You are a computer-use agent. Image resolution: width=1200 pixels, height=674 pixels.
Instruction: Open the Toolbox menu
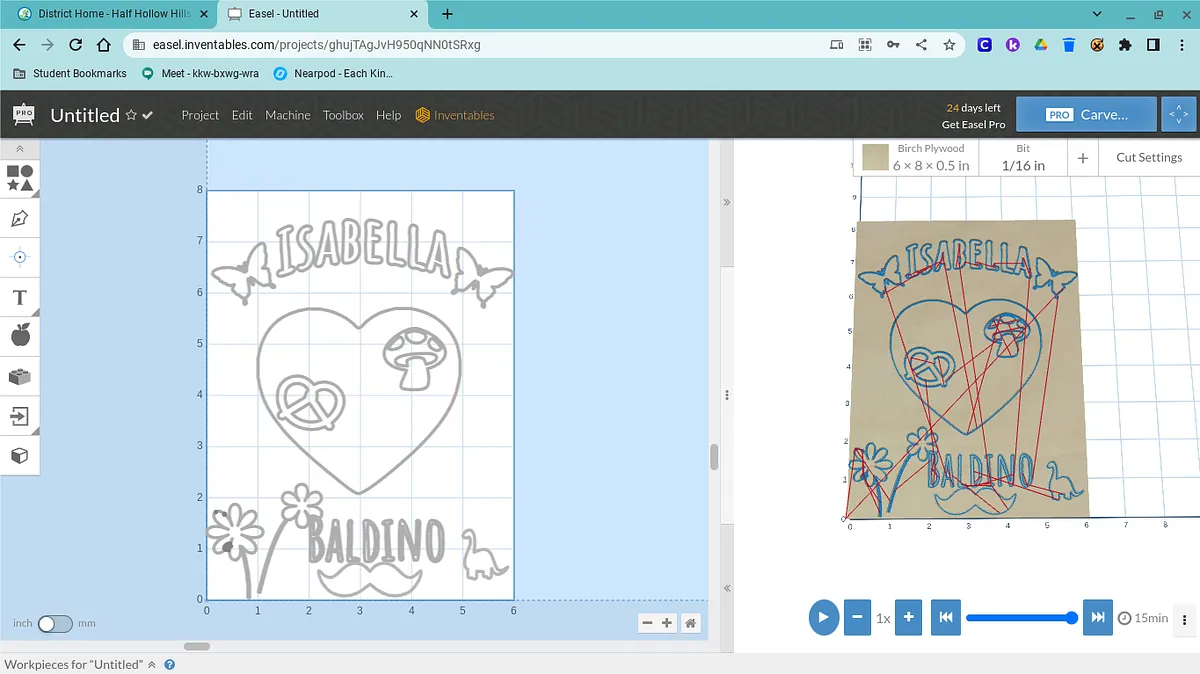click(x=343, y=115)
